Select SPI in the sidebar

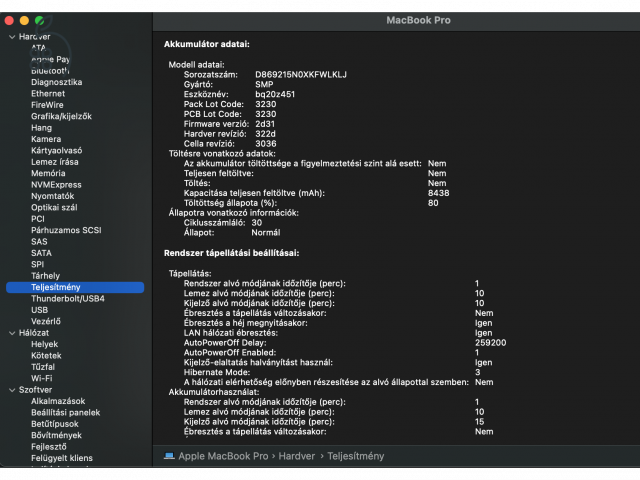[37, 264]
